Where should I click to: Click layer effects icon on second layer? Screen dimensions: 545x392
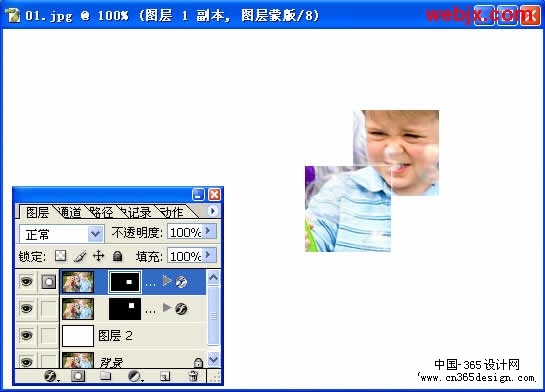pos(181,309)
